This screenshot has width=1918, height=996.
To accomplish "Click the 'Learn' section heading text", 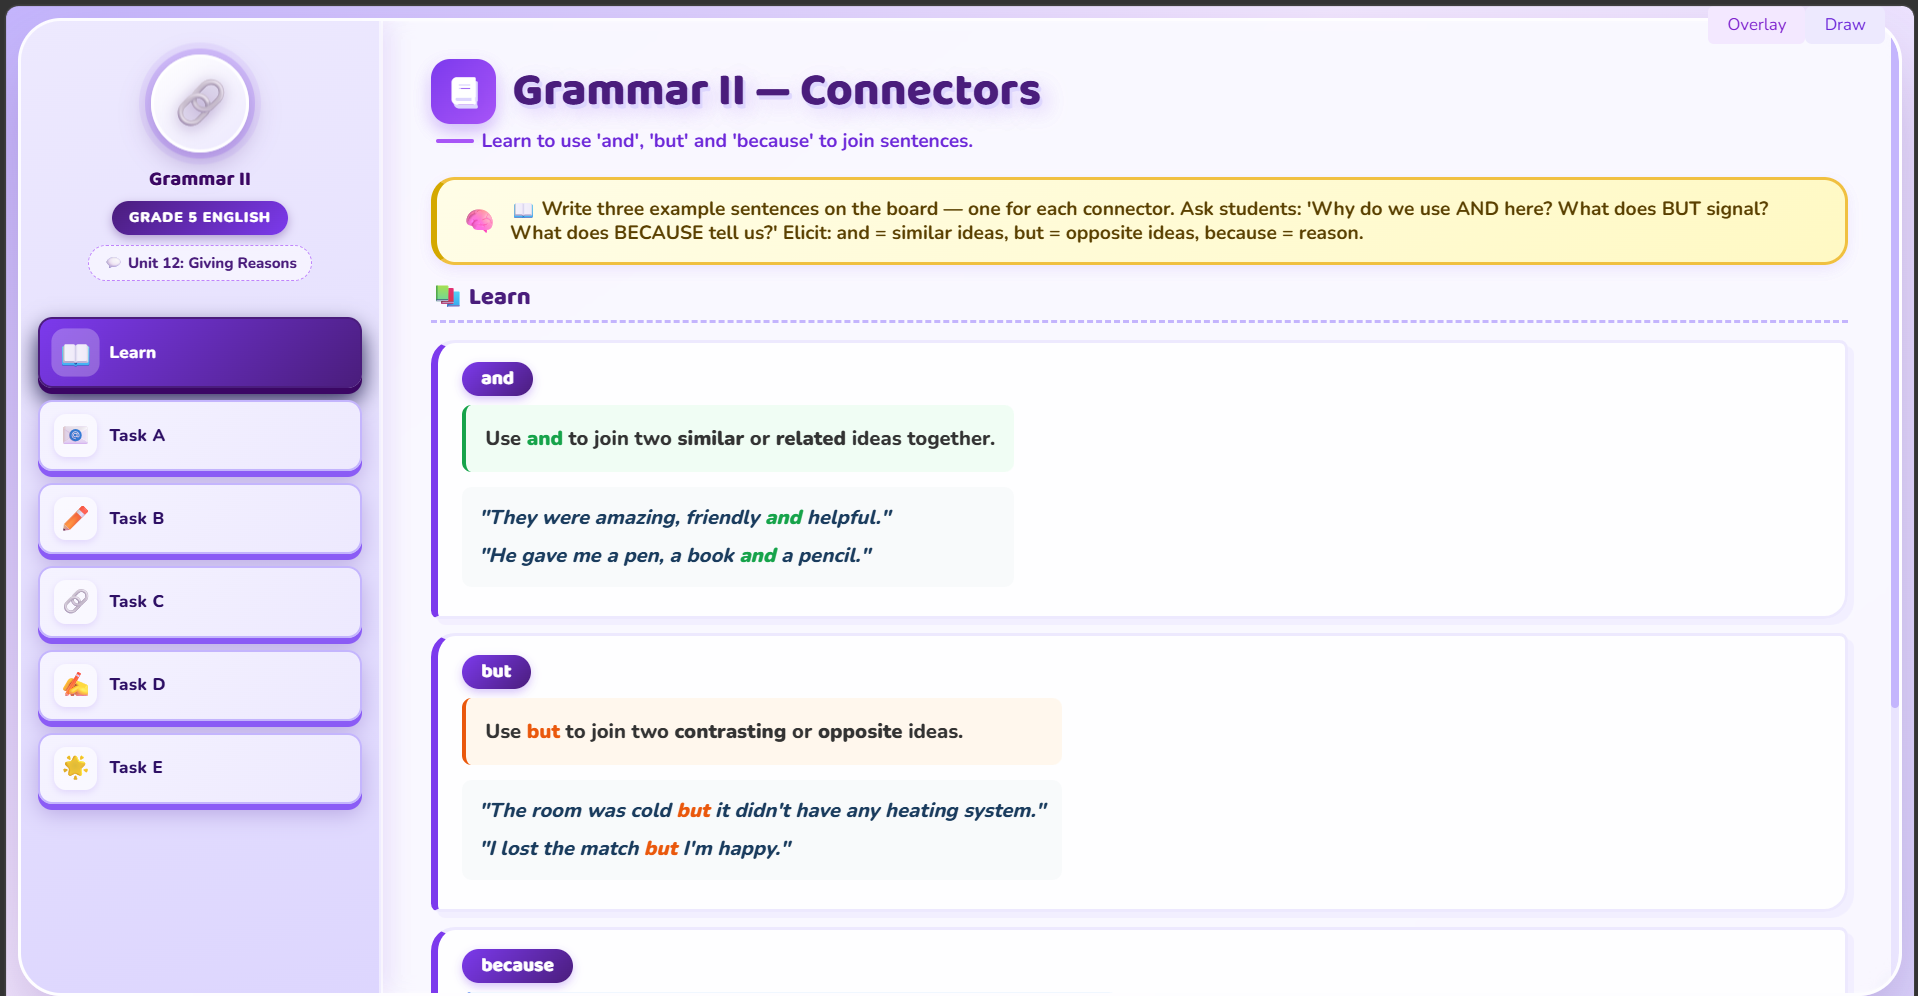I will (499, 297).
